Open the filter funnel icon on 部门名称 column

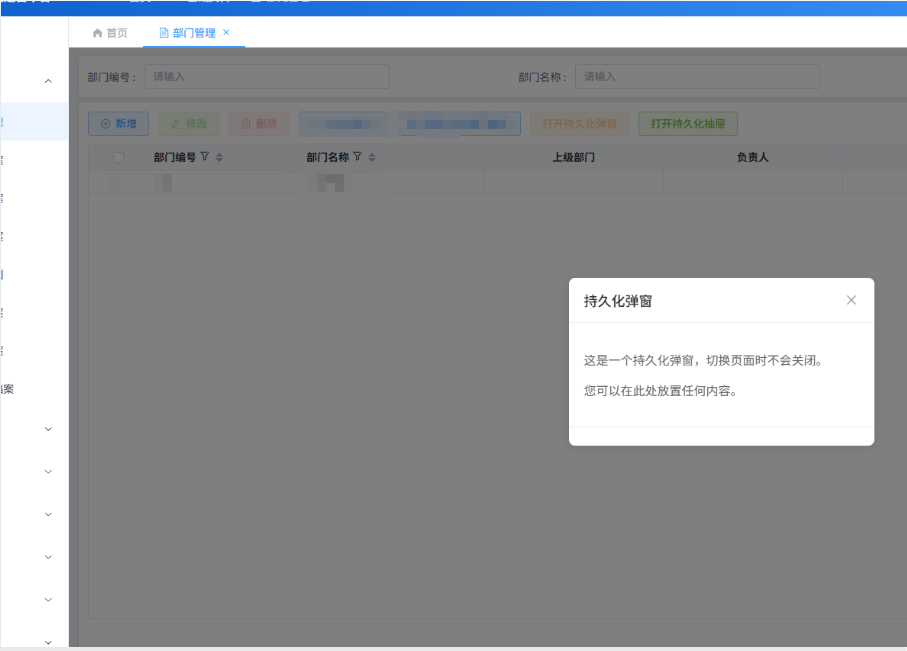(357, 157)
